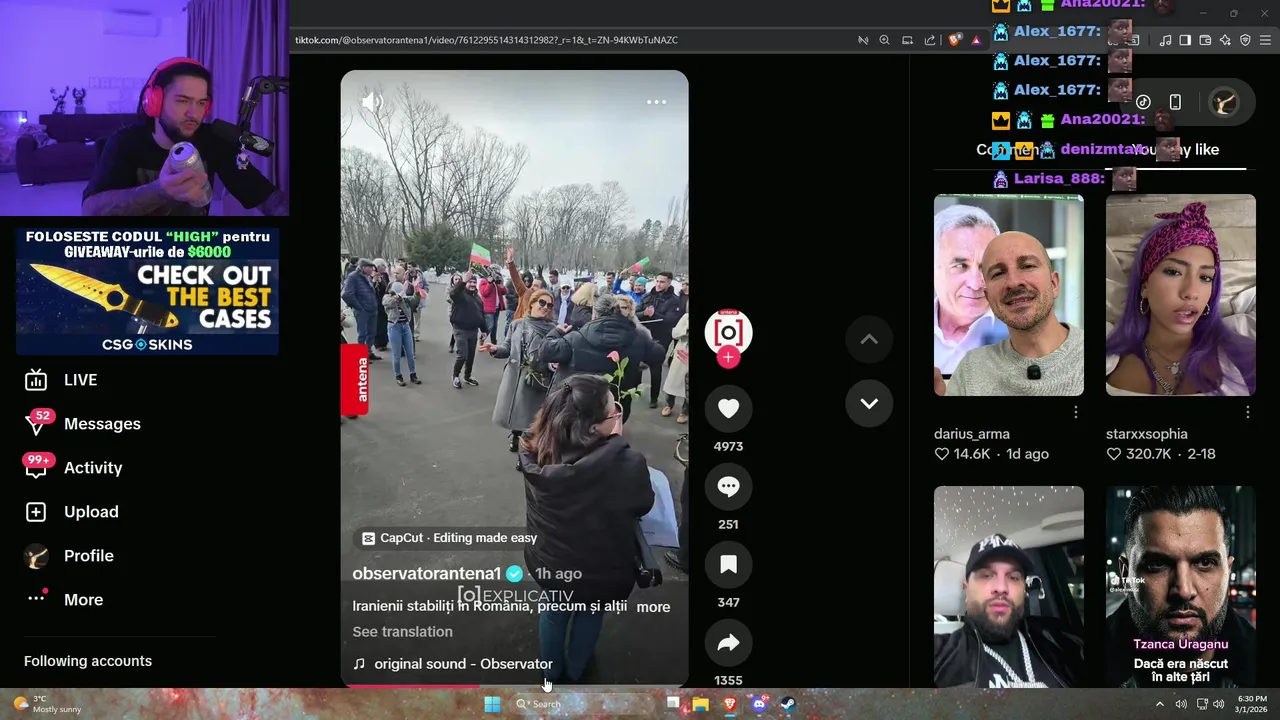Screen dimensions: 1280x720
Task: Expand caption by clicking "more"
Action: pyautogui.click(x=653, y=607)
